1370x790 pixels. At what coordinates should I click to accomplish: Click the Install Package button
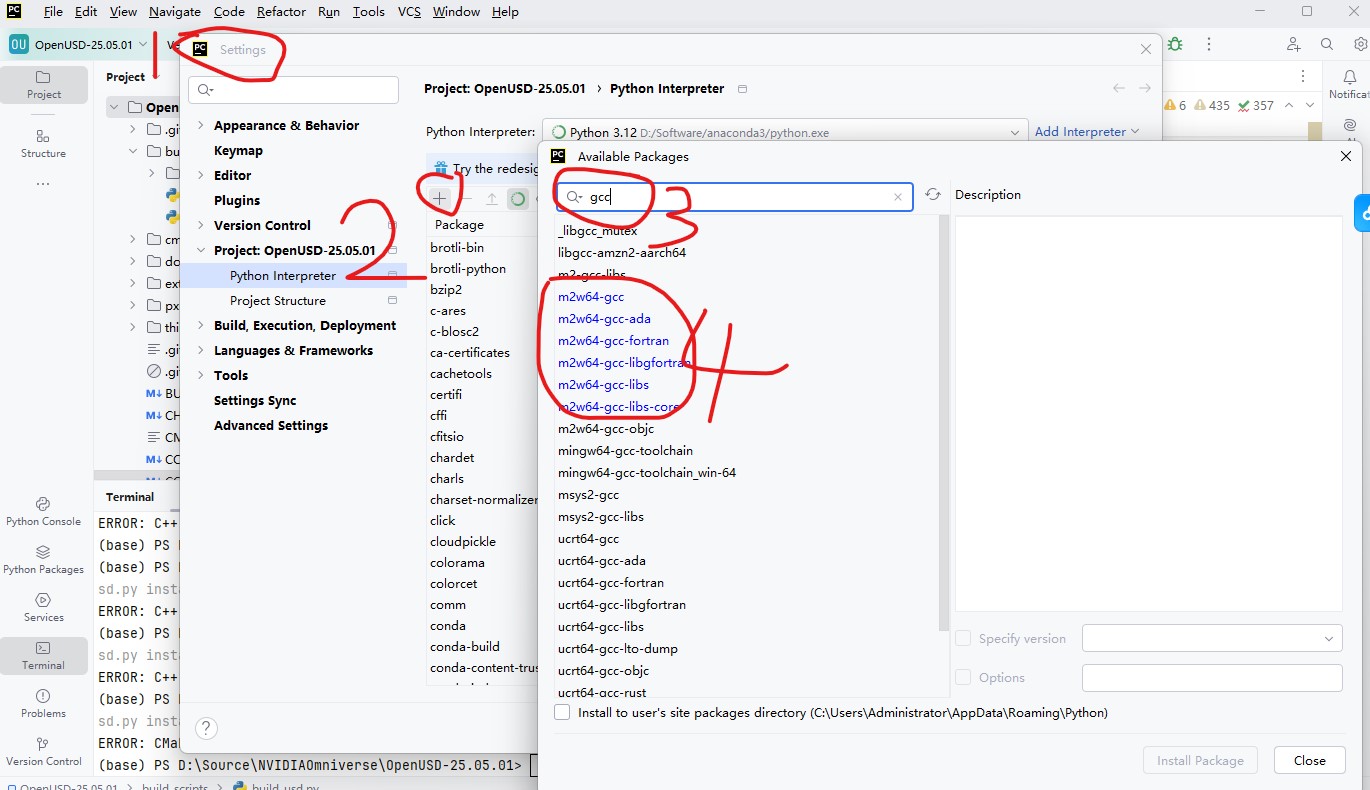point(1200,760)
